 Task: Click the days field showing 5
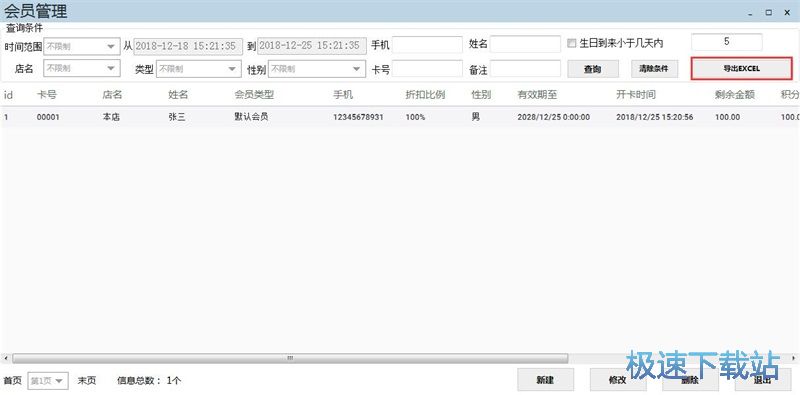click(x=727, y=42)
